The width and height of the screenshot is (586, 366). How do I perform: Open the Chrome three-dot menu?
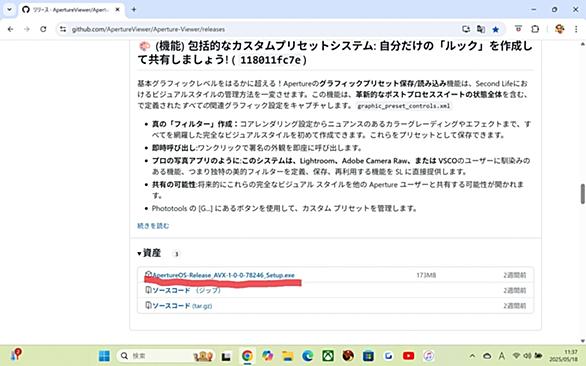pos(576,29)
